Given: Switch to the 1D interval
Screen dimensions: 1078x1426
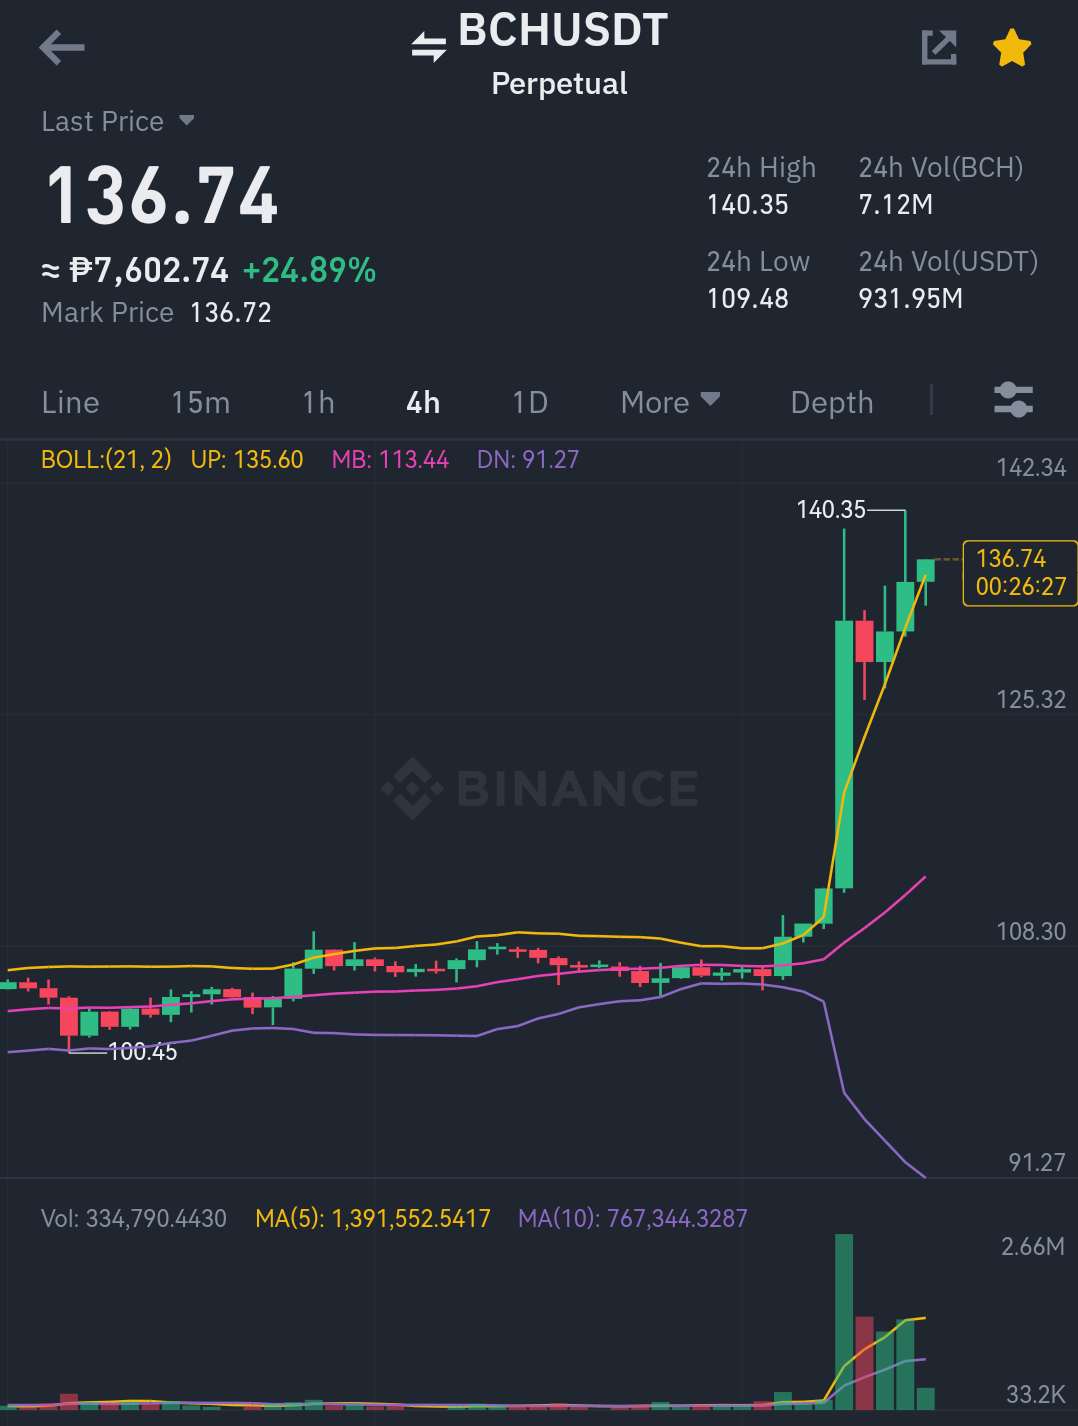Looking at the screenshot, I should pyautogui.click(x=530, y=402).
